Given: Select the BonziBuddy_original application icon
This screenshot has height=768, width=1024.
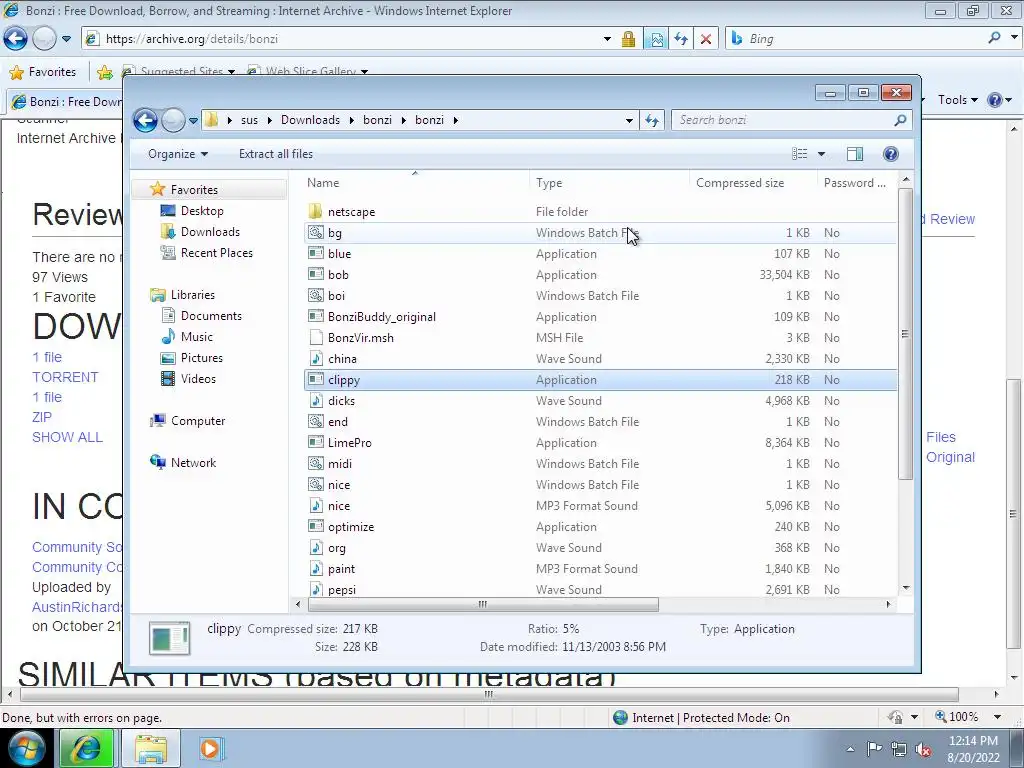Looking at the screenshot, I should click(315, 317).
